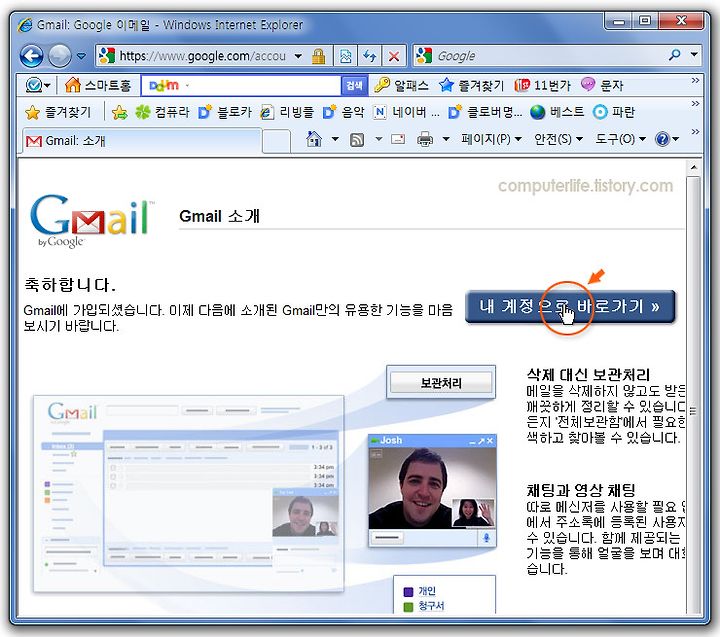The height and width of the screenshot is (637, 720).
Task: Click the compatibility view page icon
Action: (345, 56)
